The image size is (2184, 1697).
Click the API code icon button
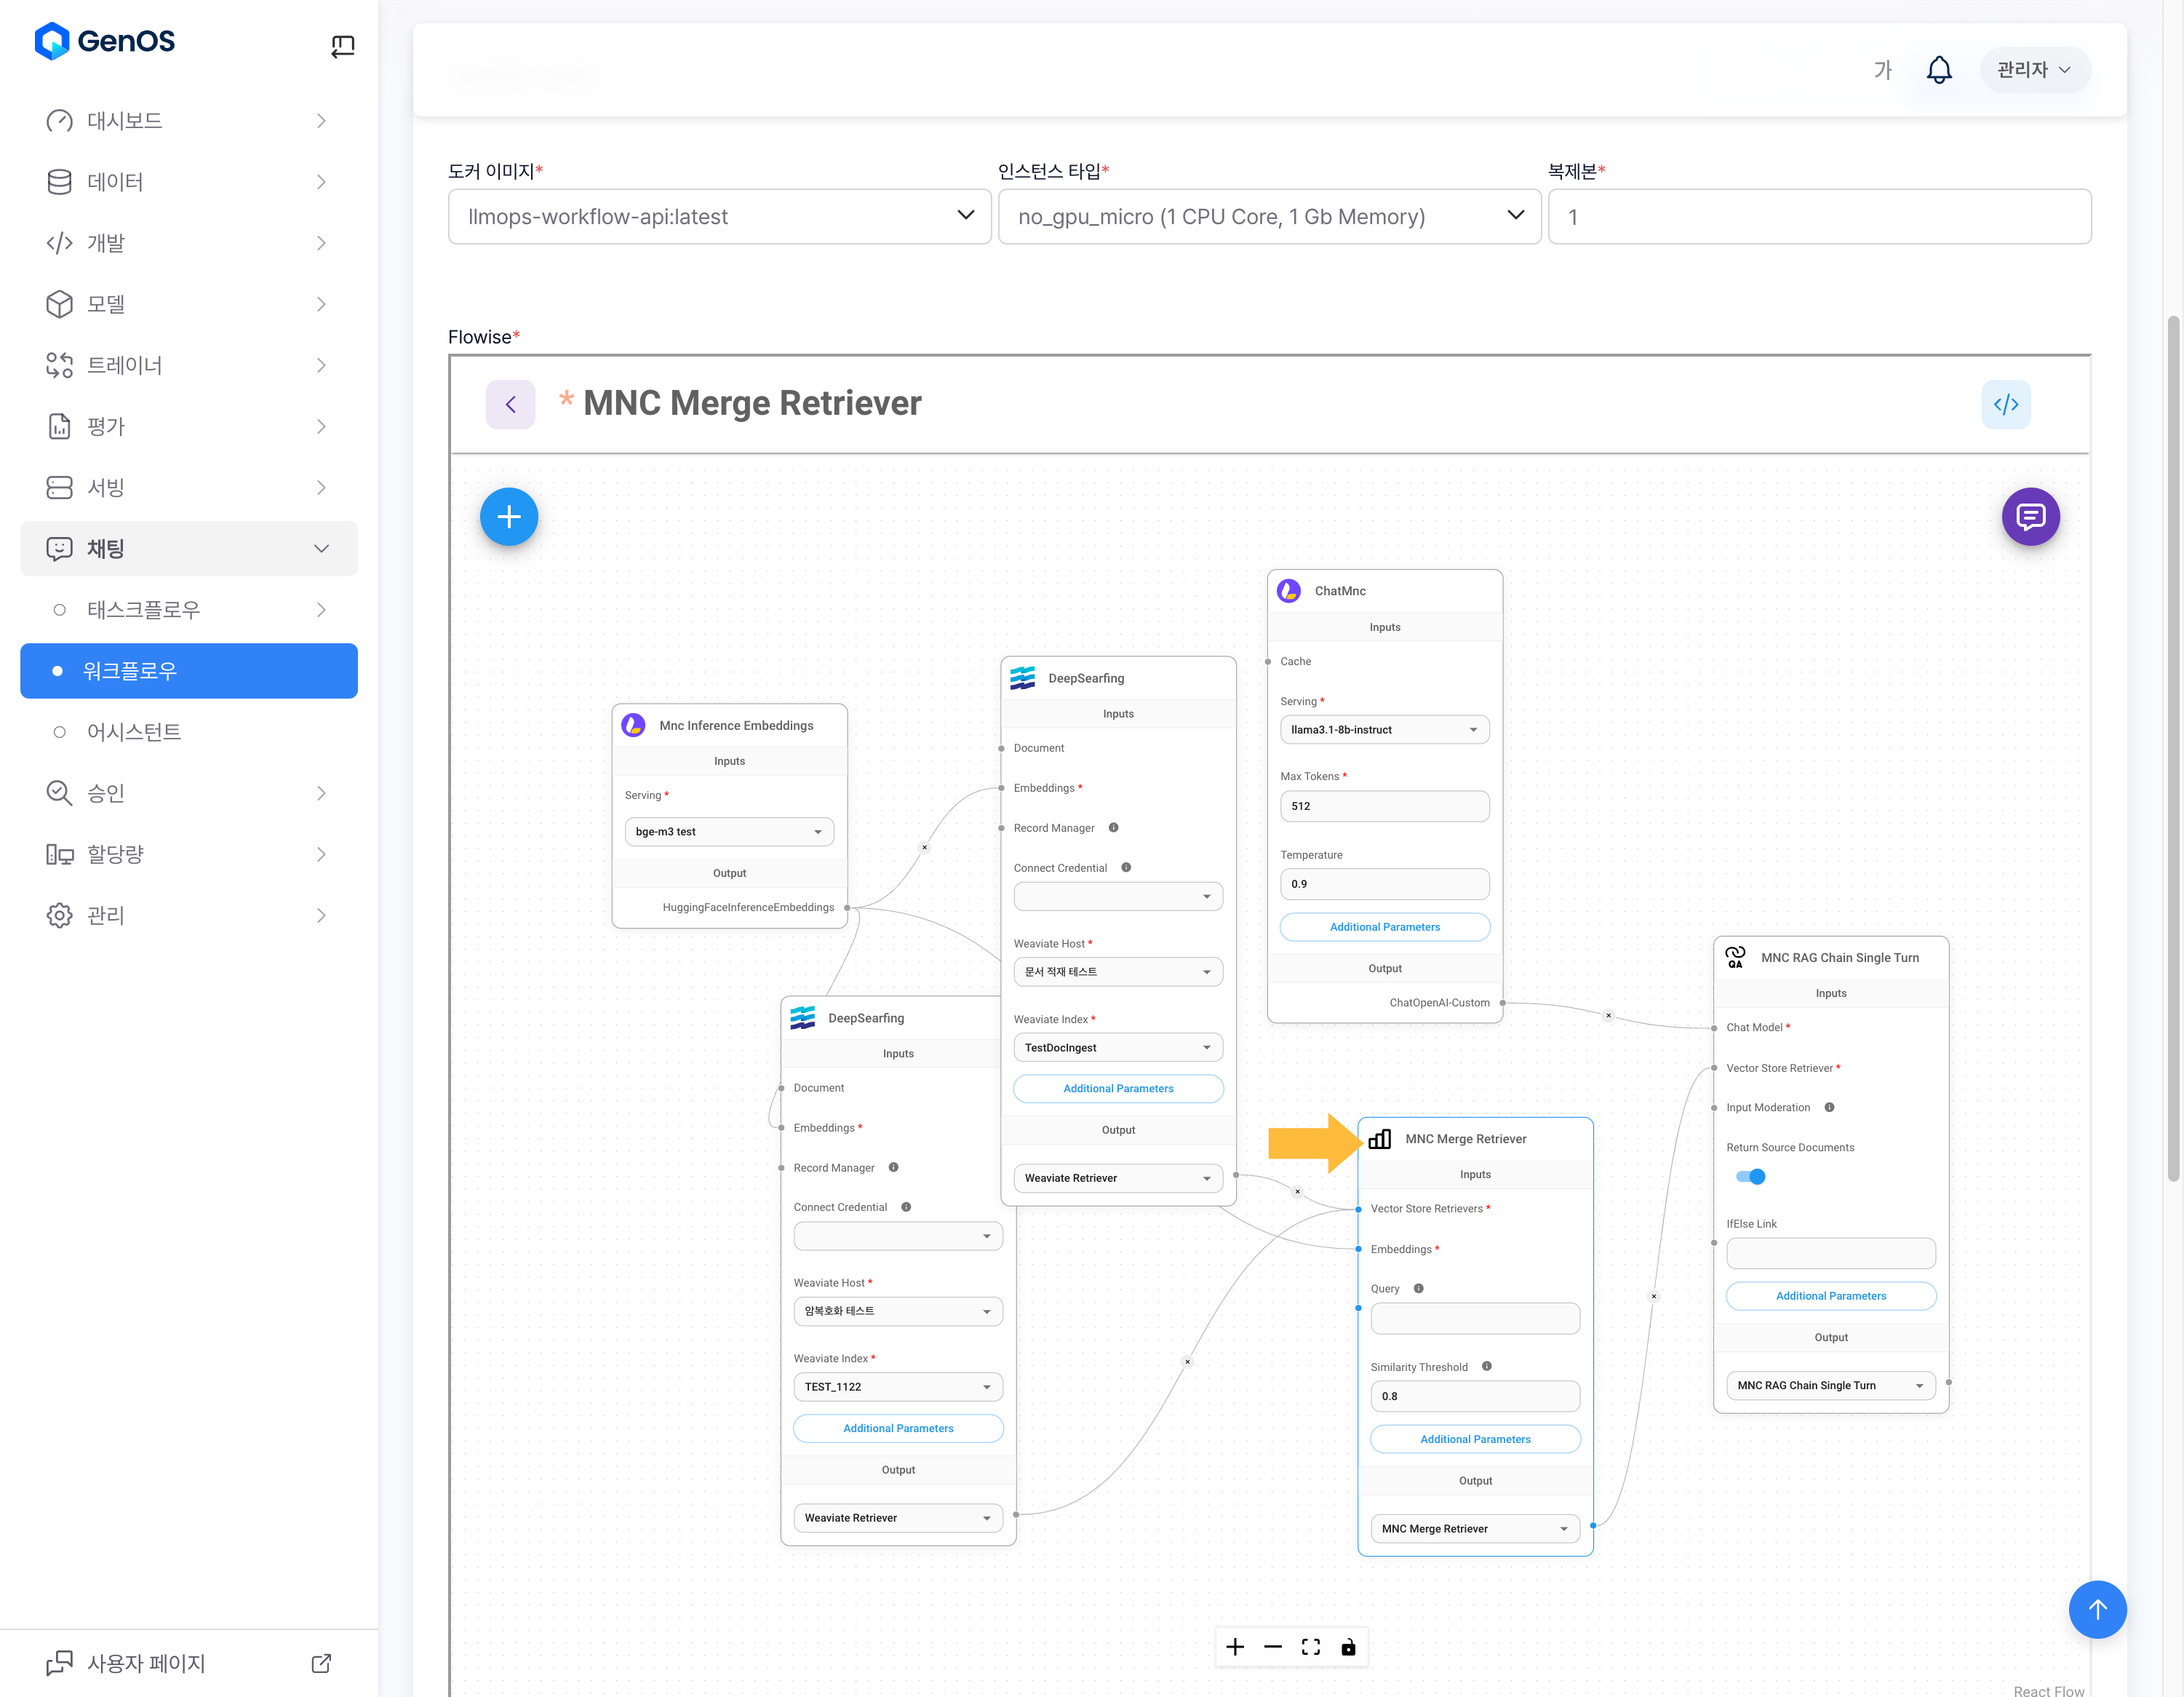(x=2005, y=404)
